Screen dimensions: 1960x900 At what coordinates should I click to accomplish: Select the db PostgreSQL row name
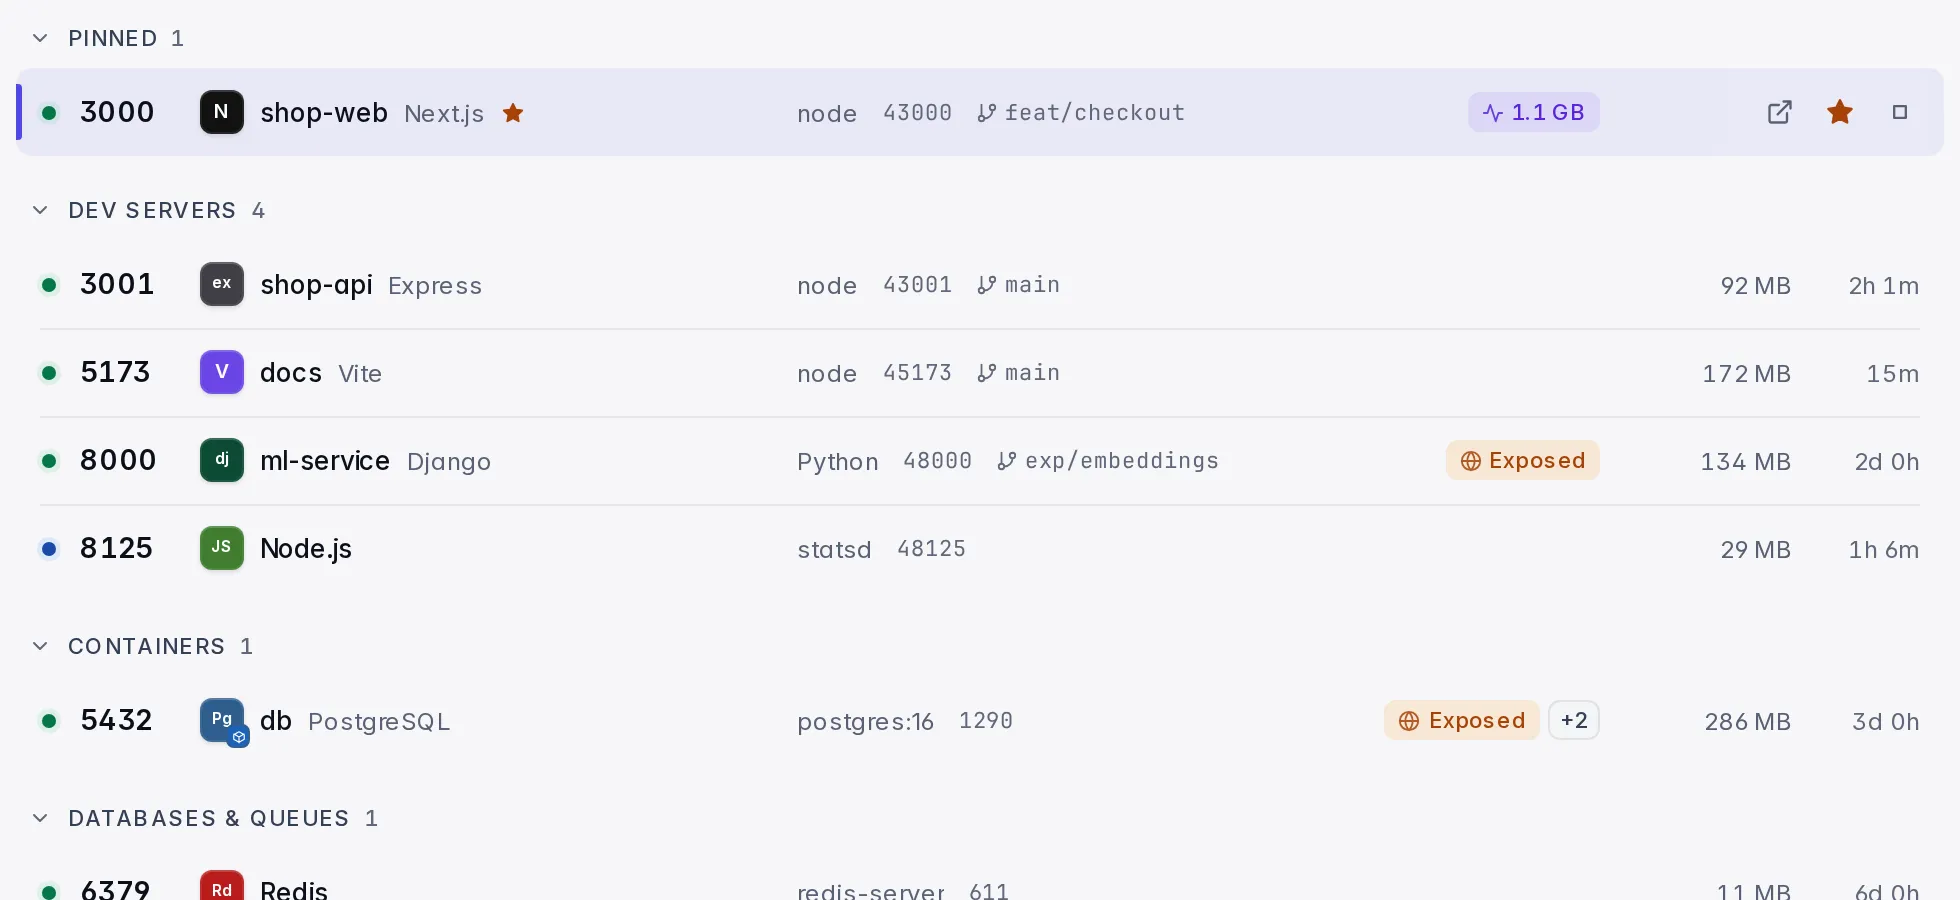click(276, 721)
